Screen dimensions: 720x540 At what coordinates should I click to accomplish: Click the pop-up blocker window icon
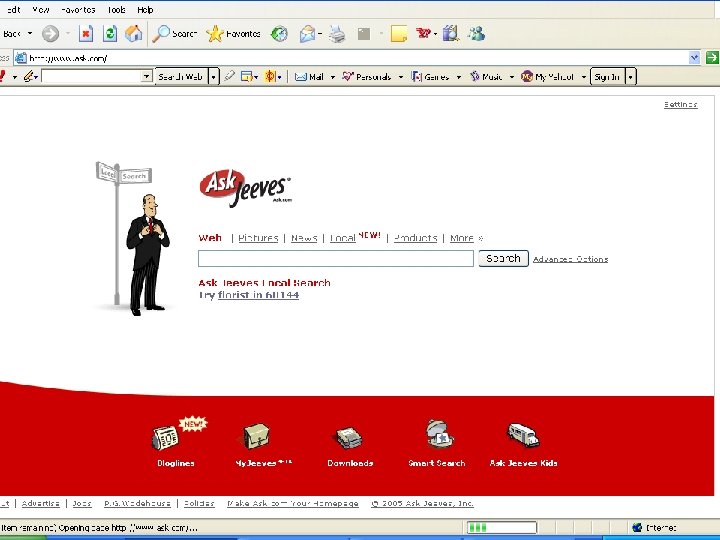(247, 77)
